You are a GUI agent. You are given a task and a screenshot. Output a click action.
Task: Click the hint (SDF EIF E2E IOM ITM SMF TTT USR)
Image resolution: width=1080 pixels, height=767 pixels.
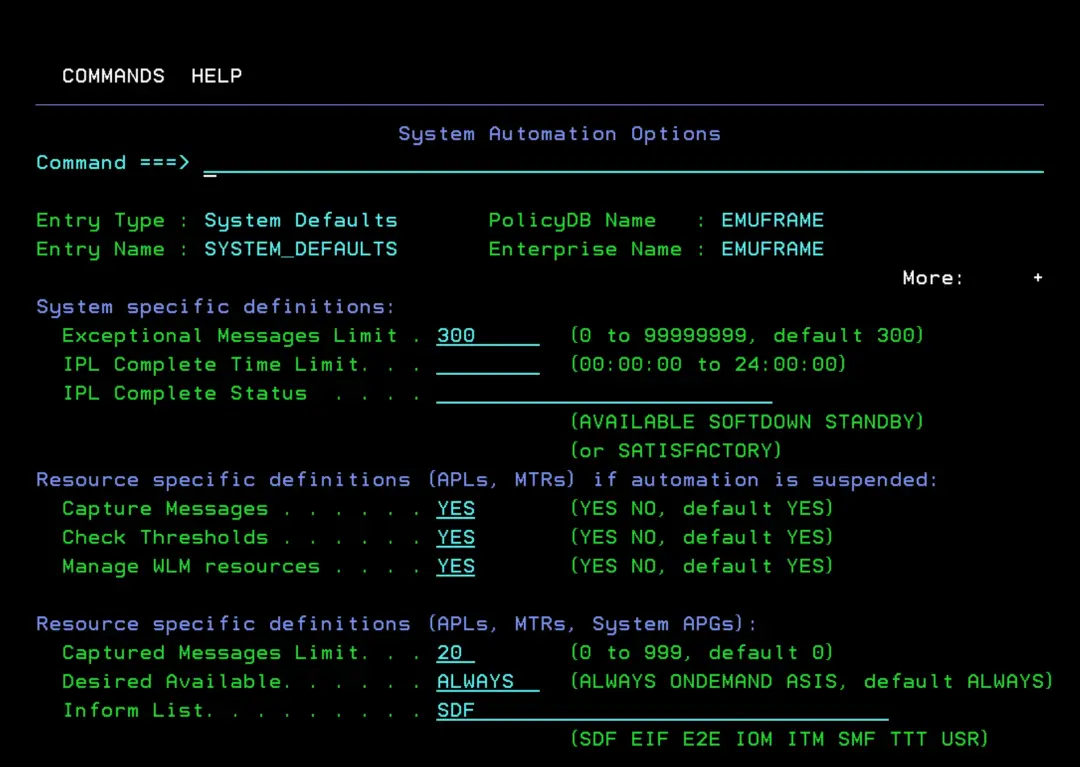[779, 739]
